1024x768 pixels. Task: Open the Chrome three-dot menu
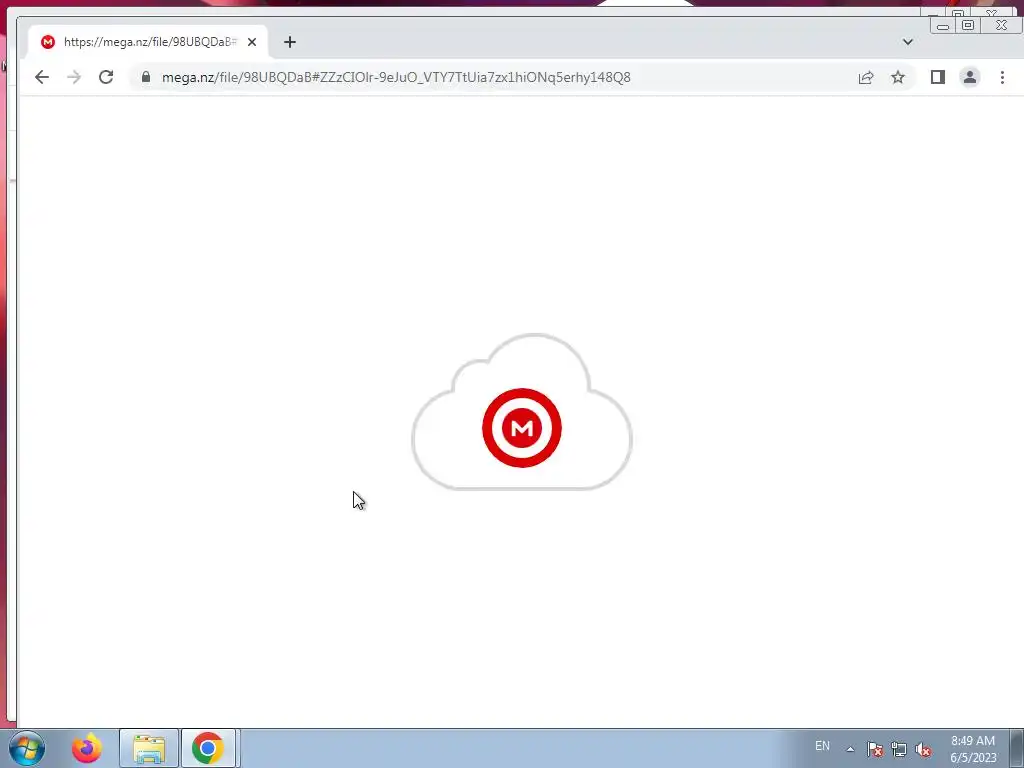pos(1002,77)
